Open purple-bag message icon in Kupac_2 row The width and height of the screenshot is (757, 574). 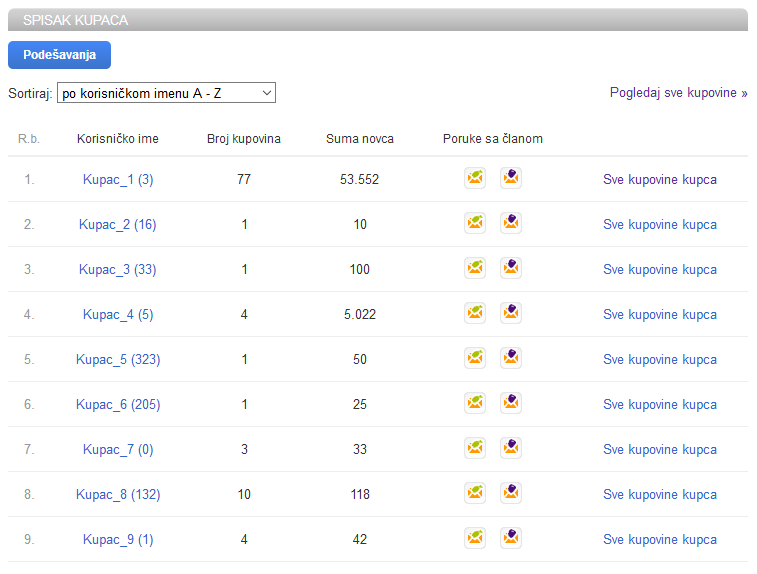point(511,223)
